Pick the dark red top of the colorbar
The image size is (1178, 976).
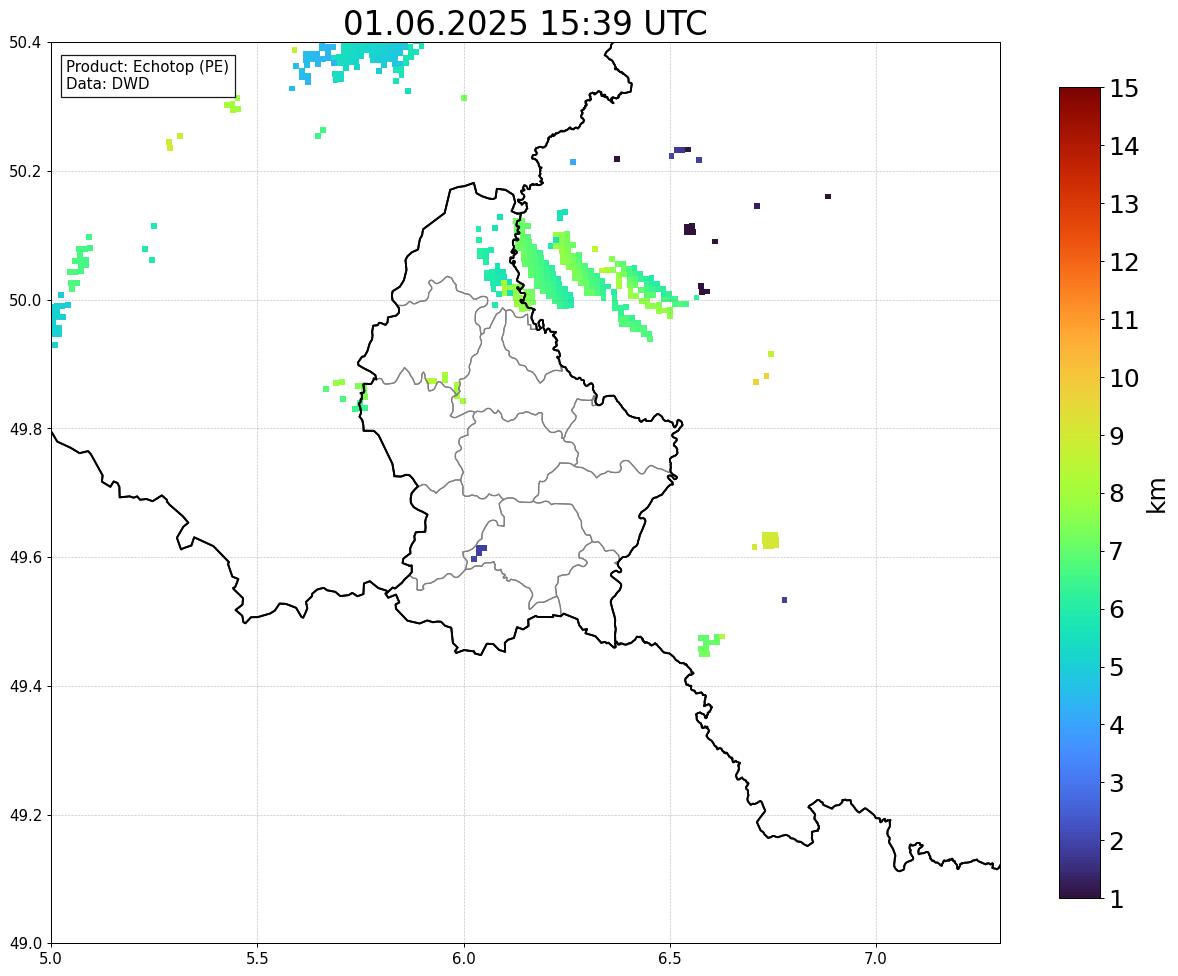coord(1080,94)
